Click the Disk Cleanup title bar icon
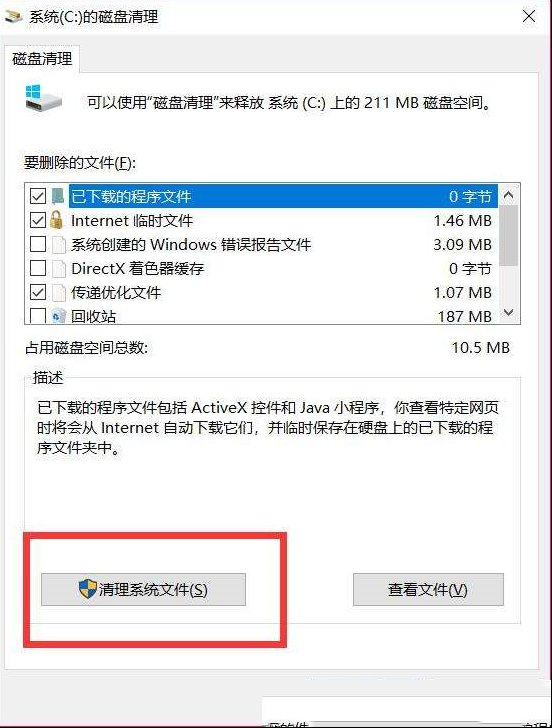Screen dimensions: 552x728 tap(13, 17)
